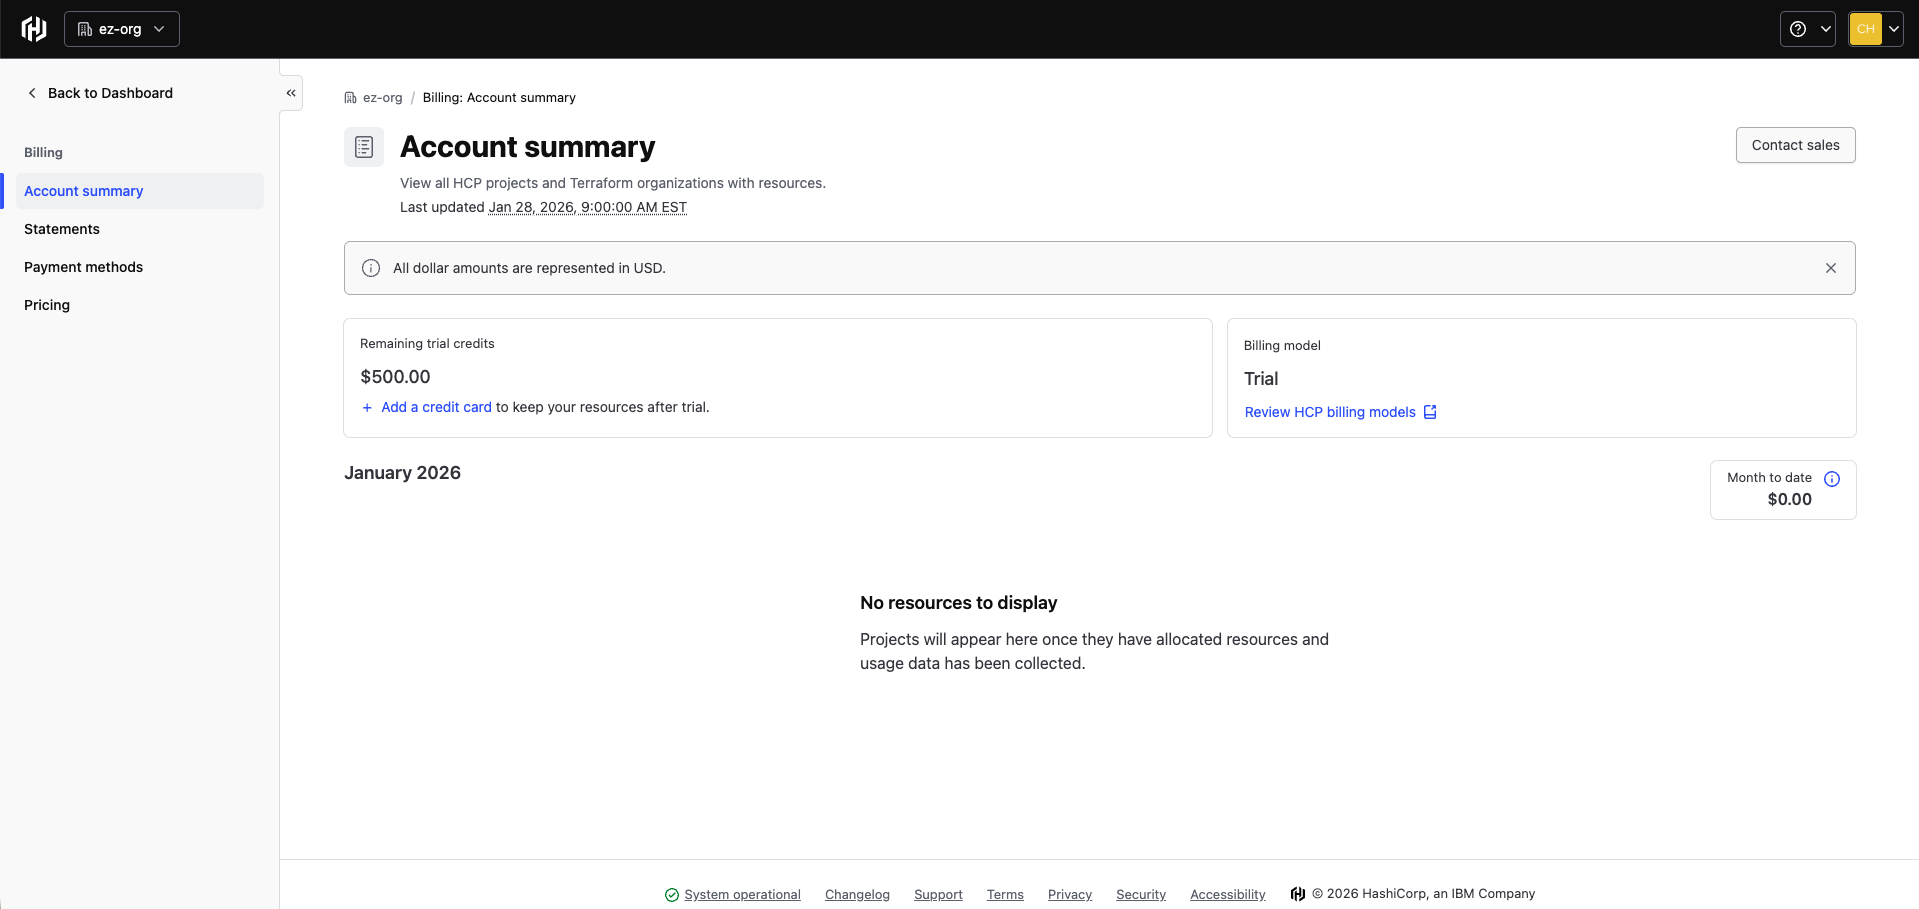The width and height of the screenshot is (1919, 909).
Task: Click external link icon after billing models
Action: pyautogui.click(x=1430, y=412)
